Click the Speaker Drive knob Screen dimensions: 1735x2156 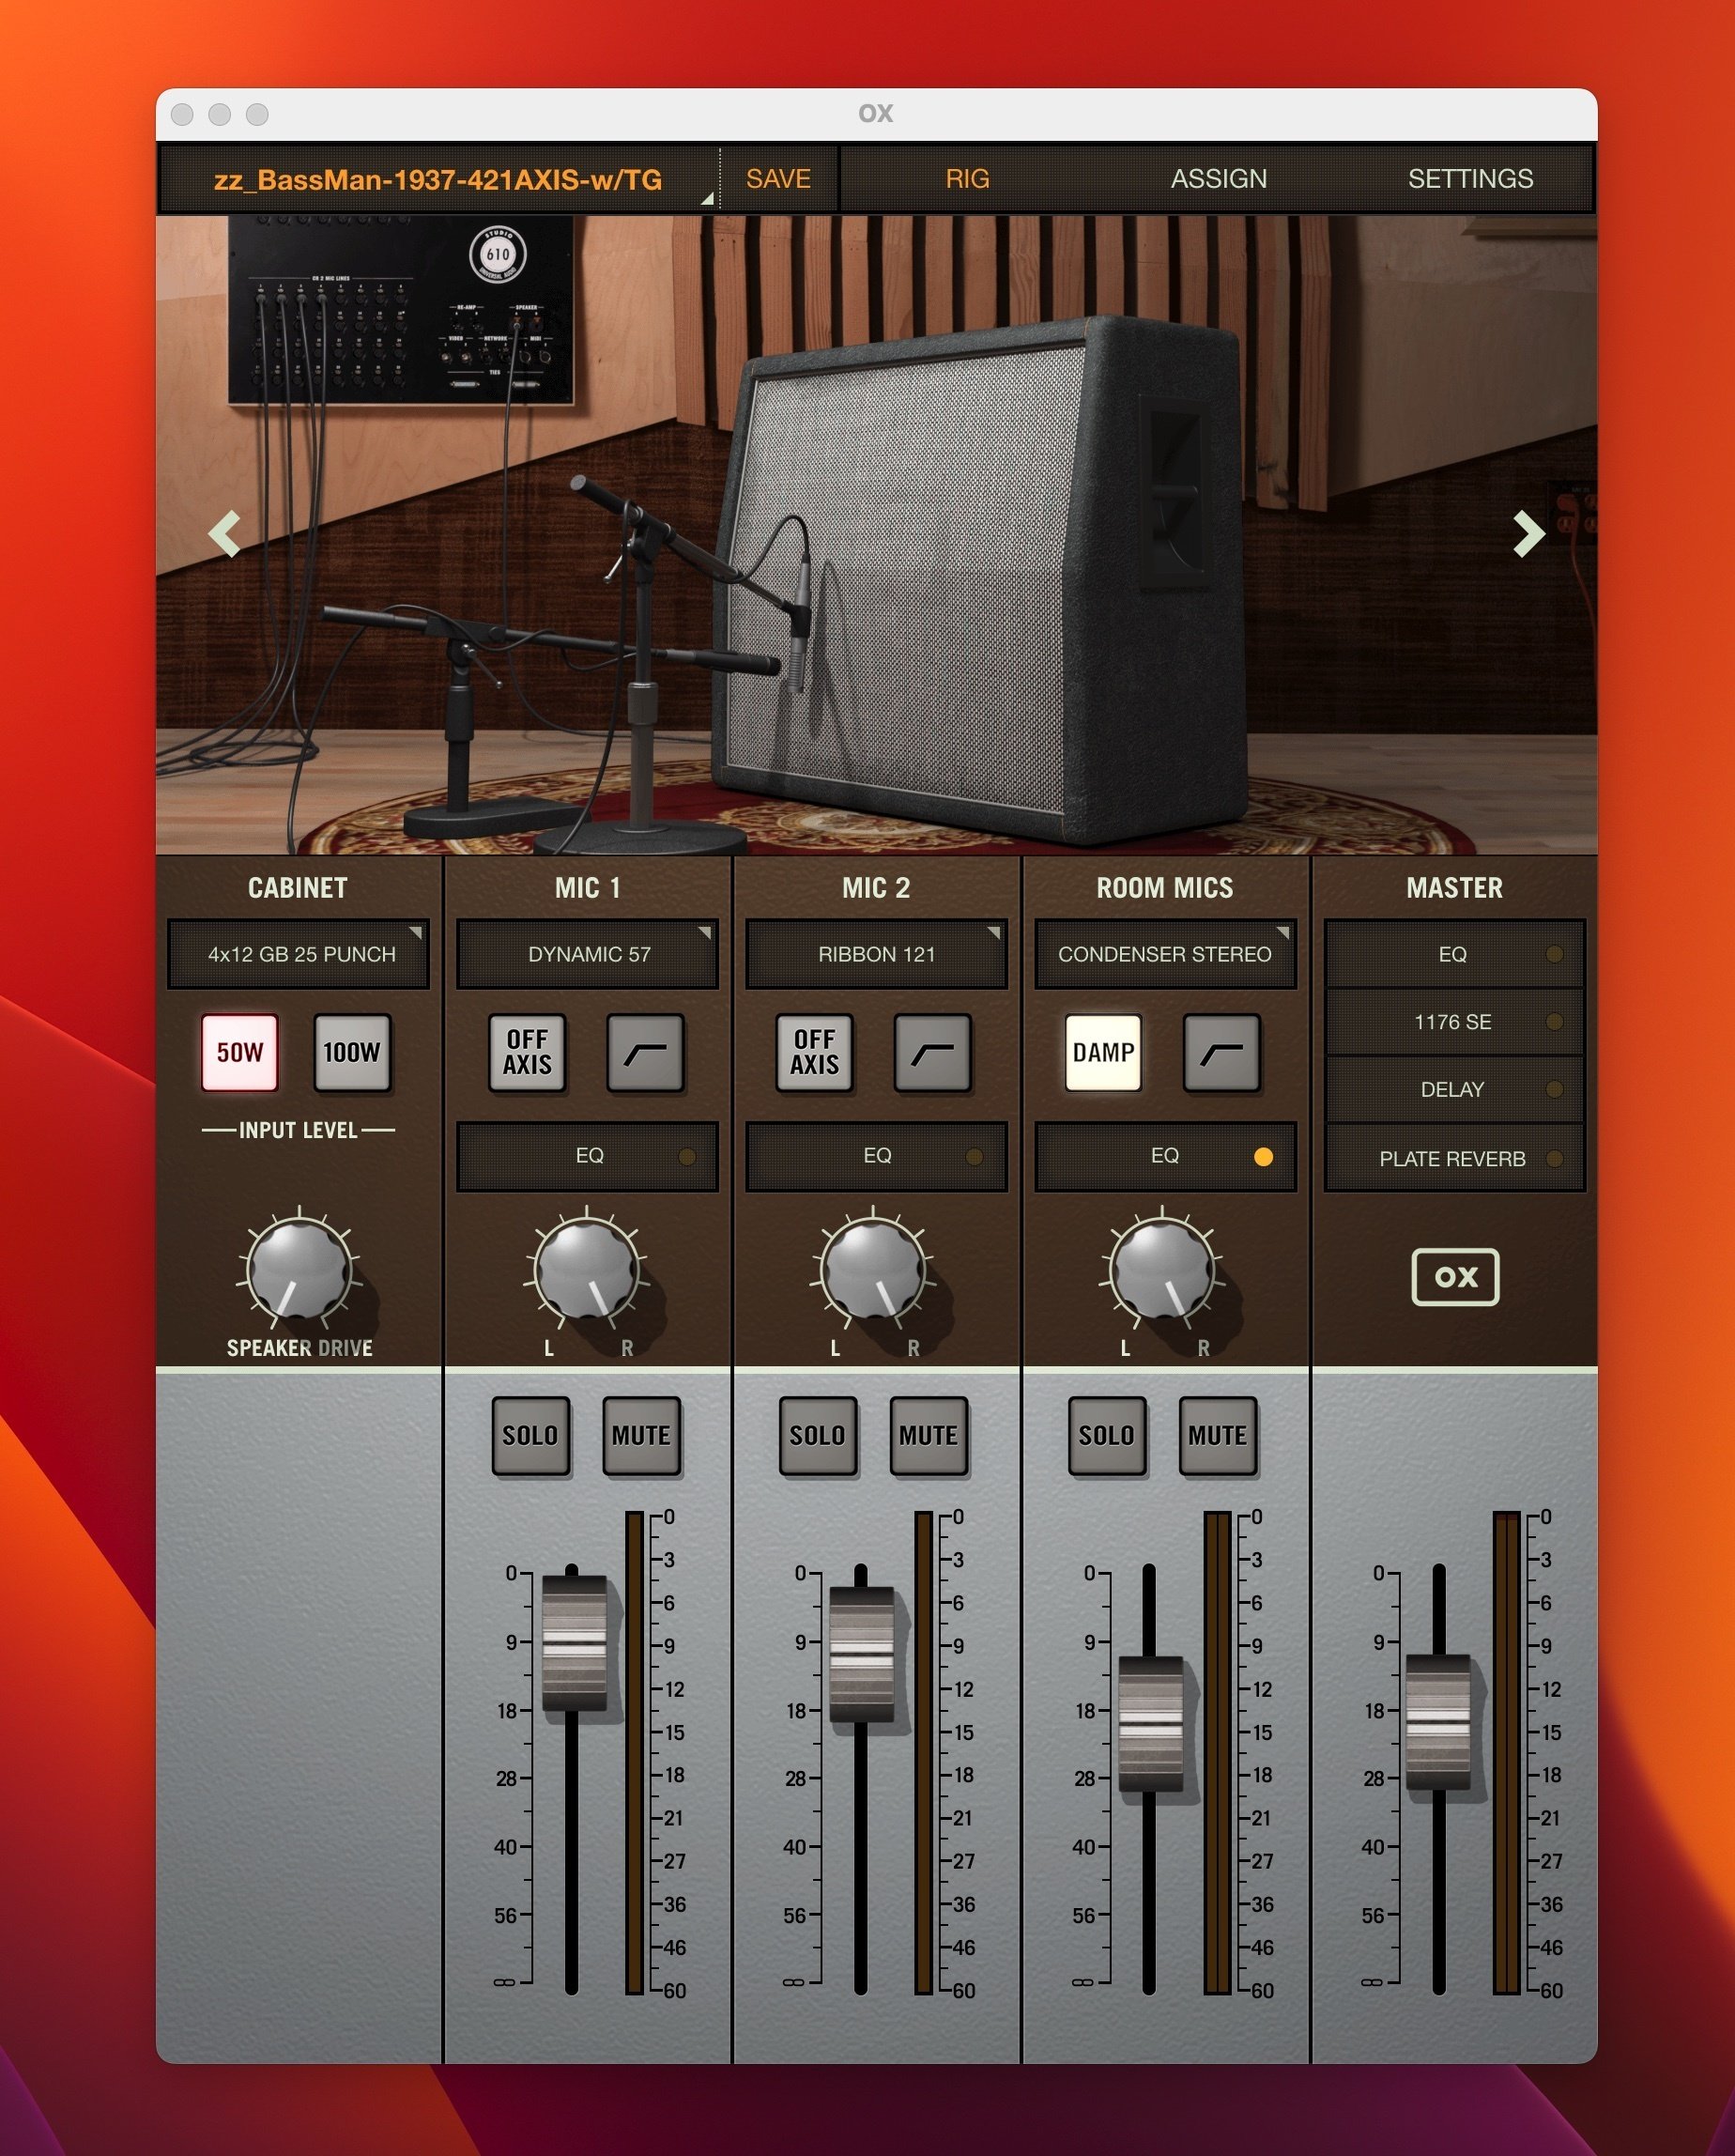[299, 1270]
